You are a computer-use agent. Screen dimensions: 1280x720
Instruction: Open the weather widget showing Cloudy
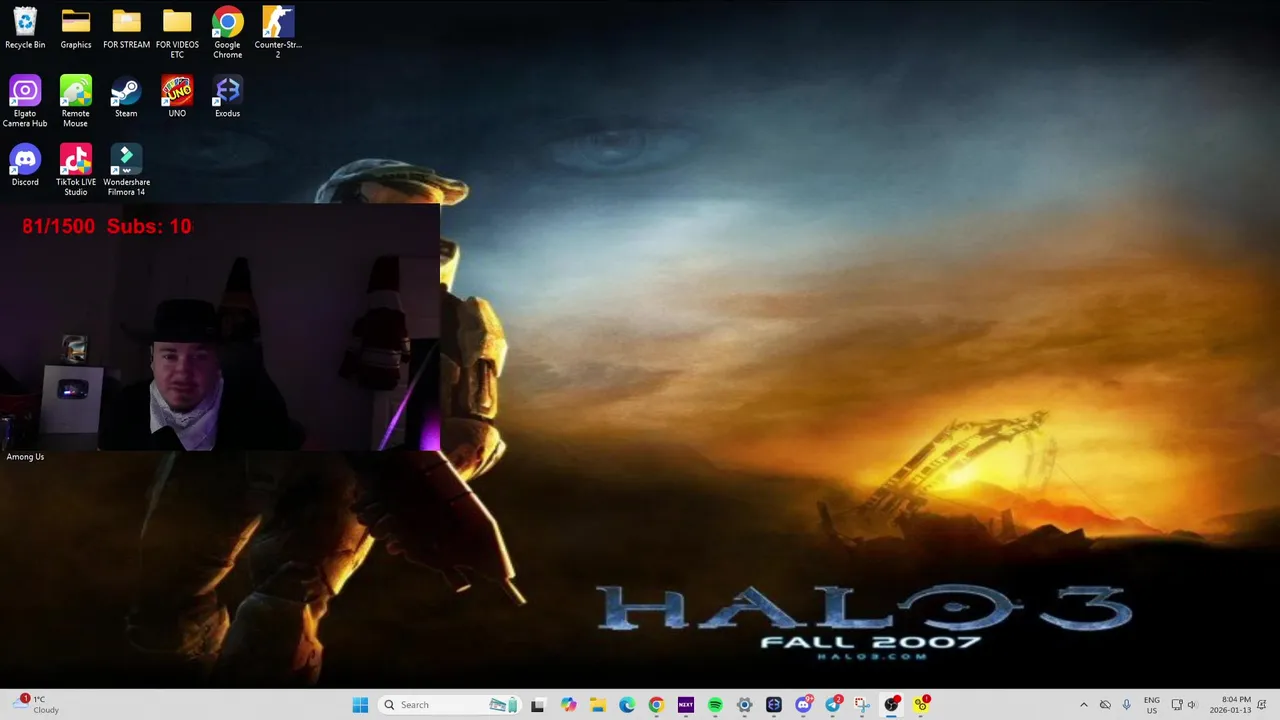[36, 705]
